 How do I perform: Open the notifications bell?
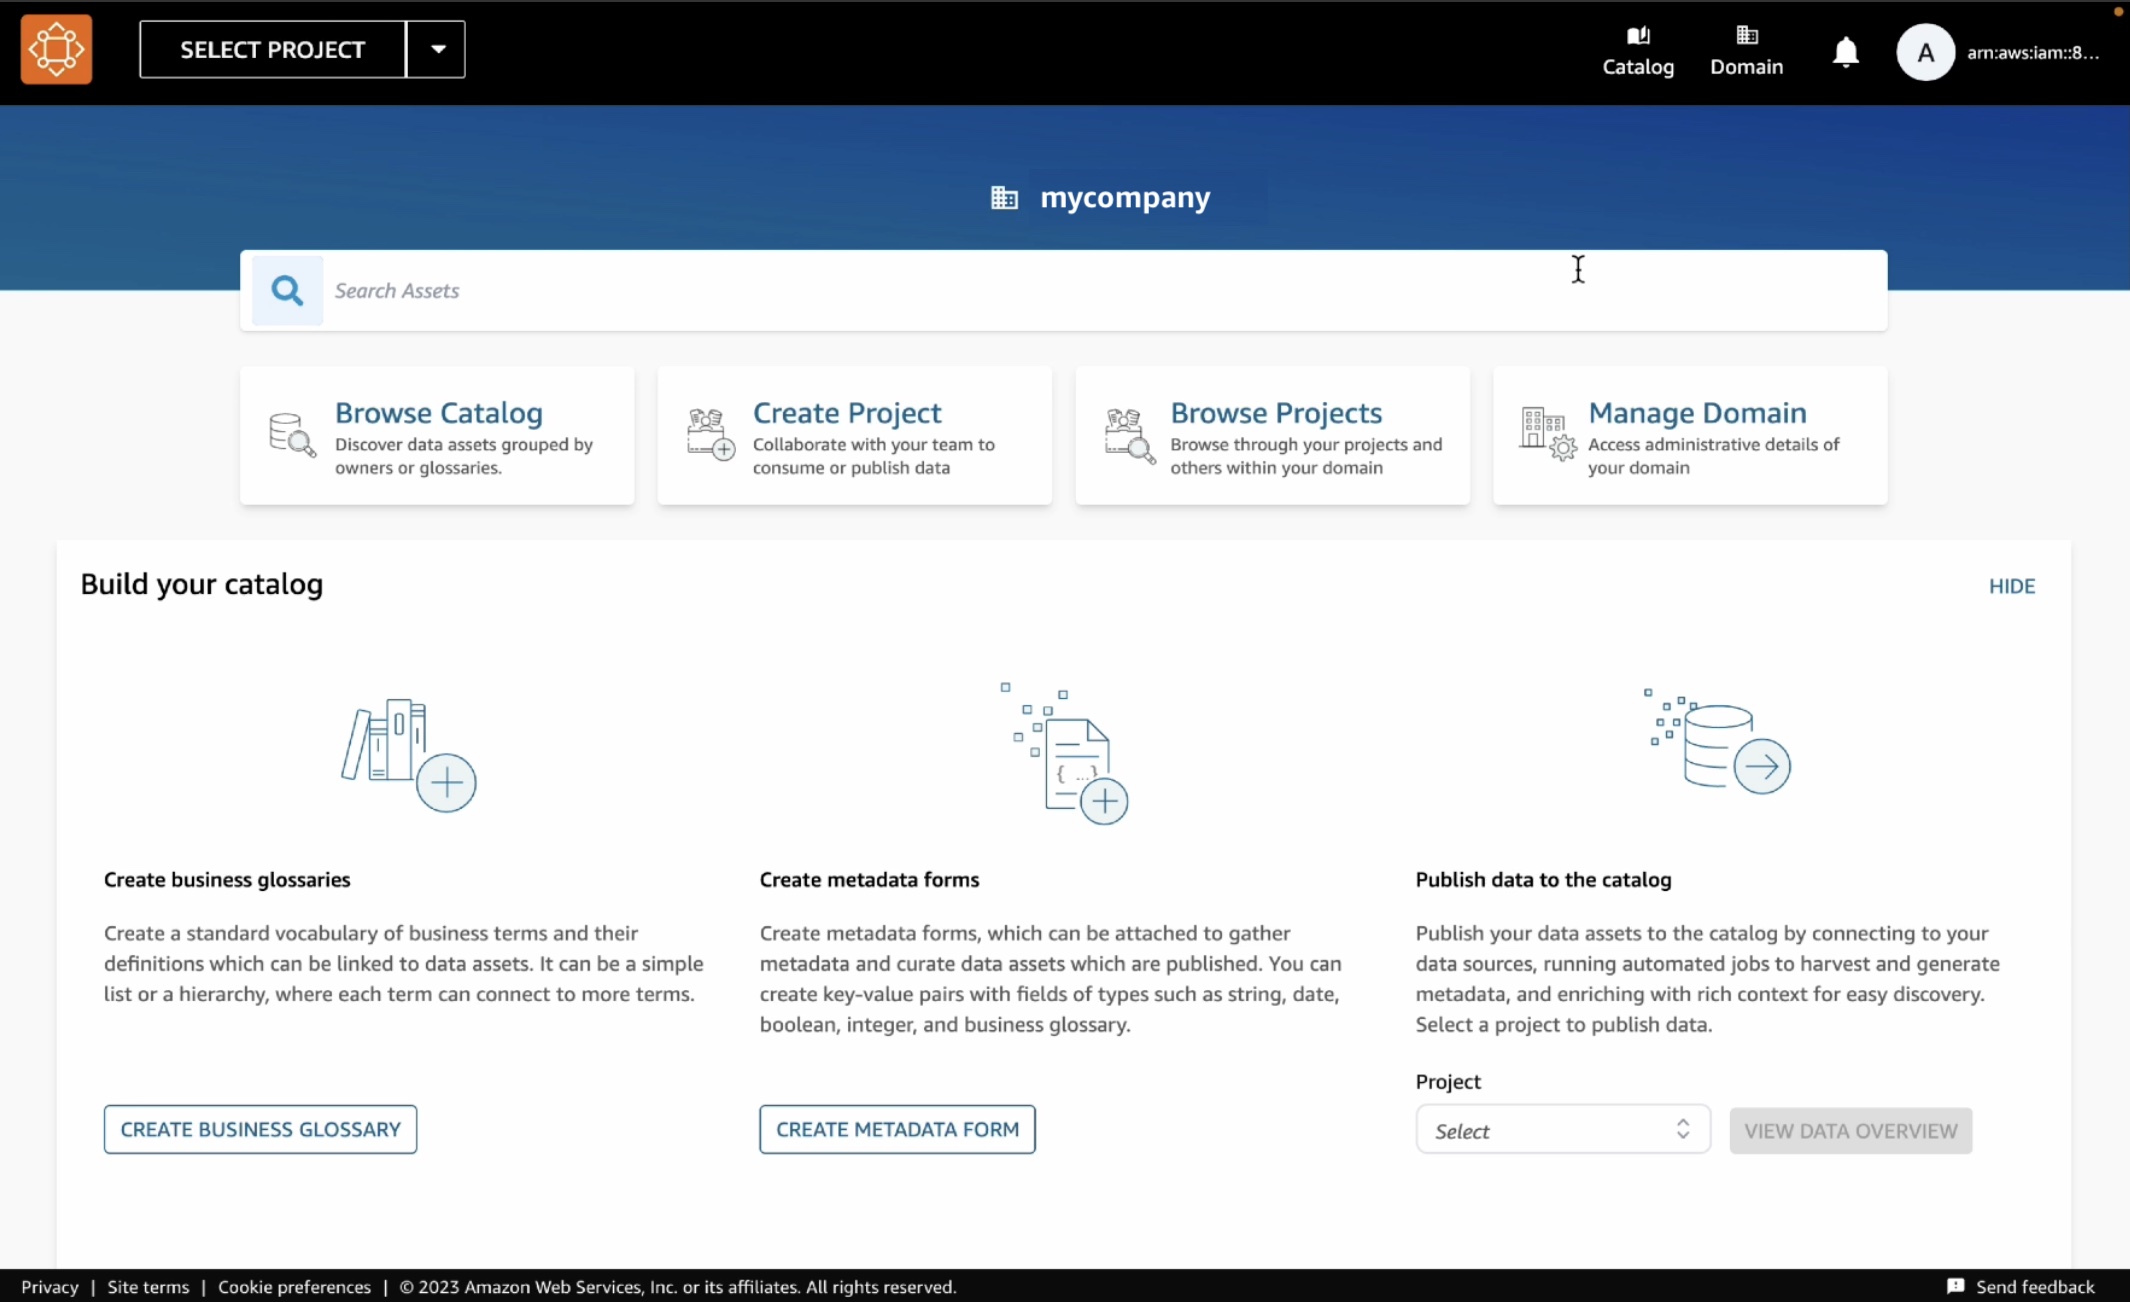pyautogui.click(x=1845, y=52)
